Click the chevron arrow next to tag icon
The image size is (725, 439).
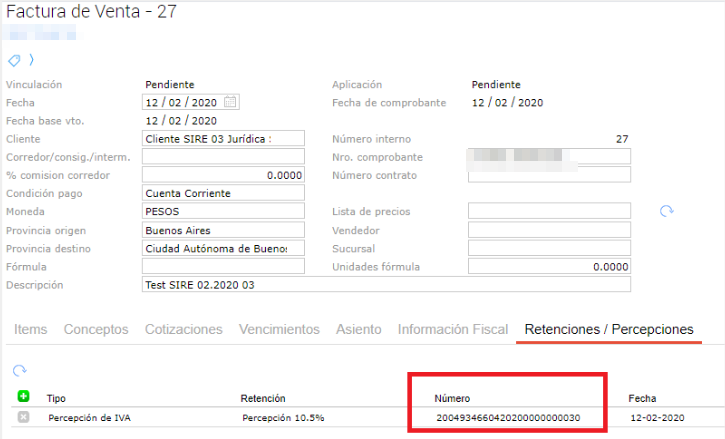pyautogui.click(x=31, y=60)
